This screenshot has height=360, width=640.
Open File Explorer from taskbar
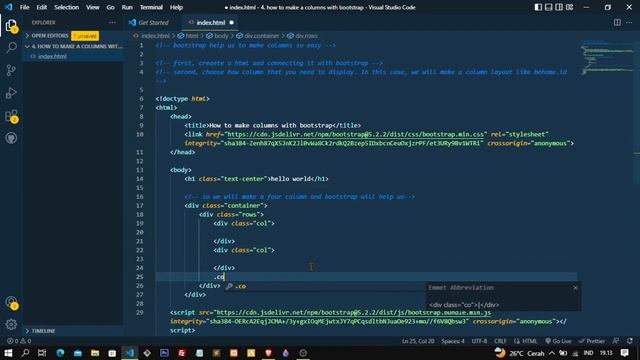[x=95, y=353]
